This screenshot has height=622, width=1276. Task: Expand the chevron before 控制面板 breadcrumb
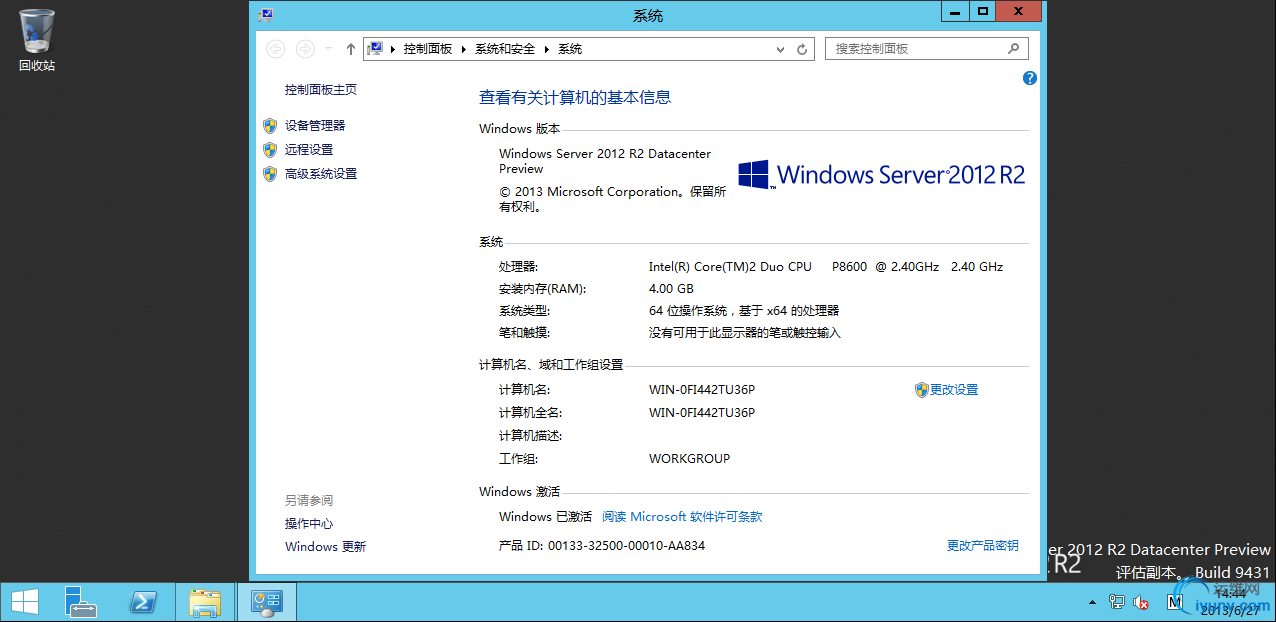[x=394, y=49]
